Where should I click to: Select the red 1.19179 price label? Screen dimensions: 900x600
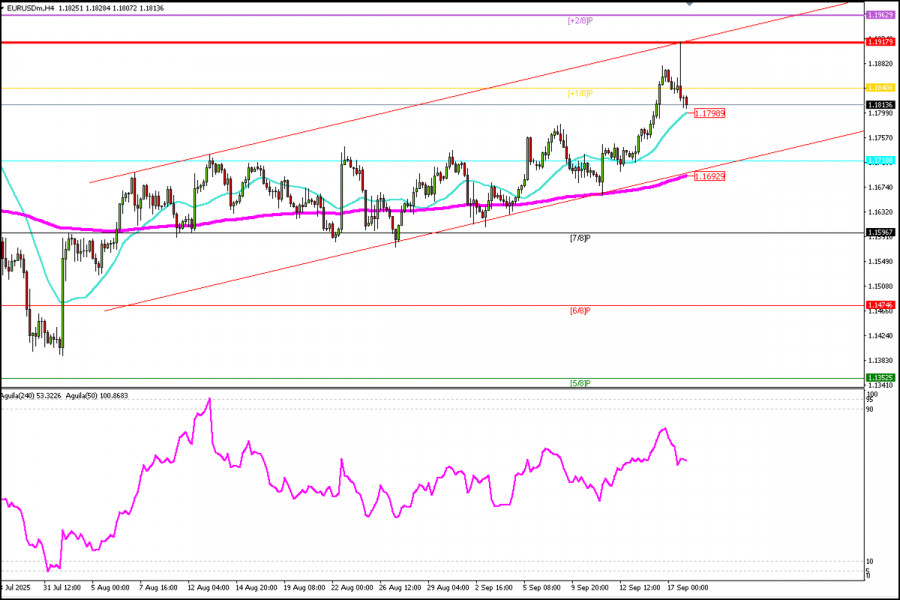point(880,42)
